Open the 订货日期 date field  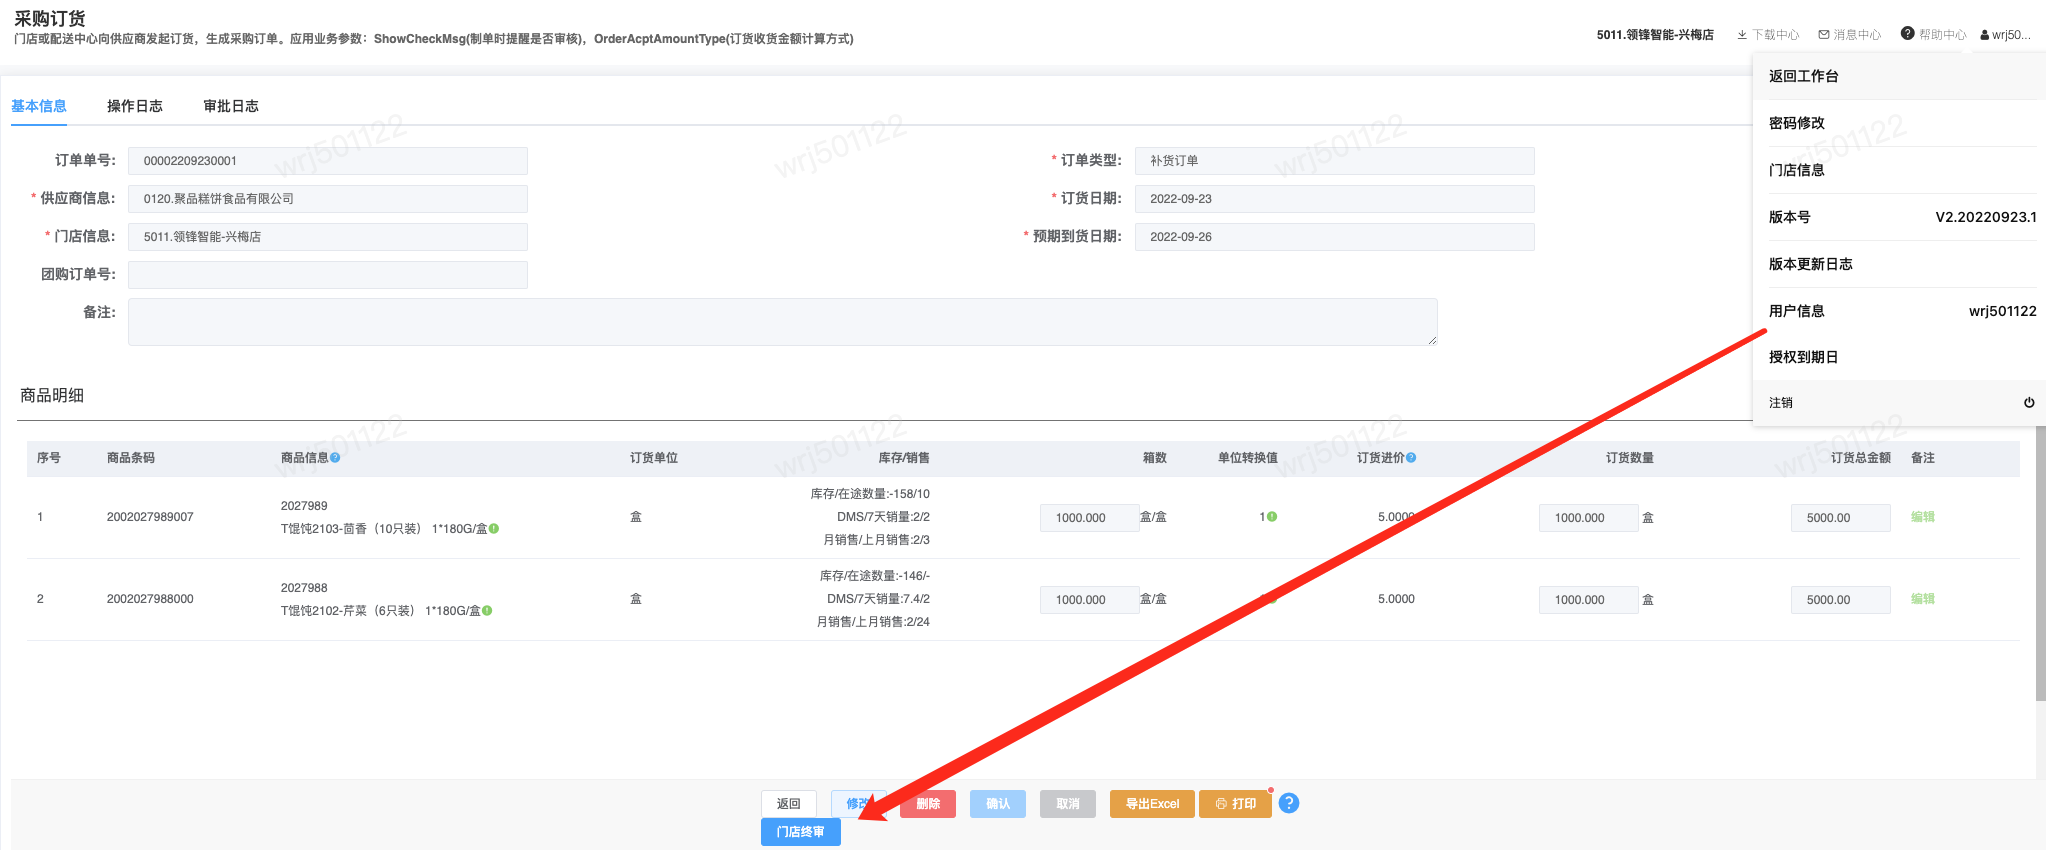coord(1335,199)
